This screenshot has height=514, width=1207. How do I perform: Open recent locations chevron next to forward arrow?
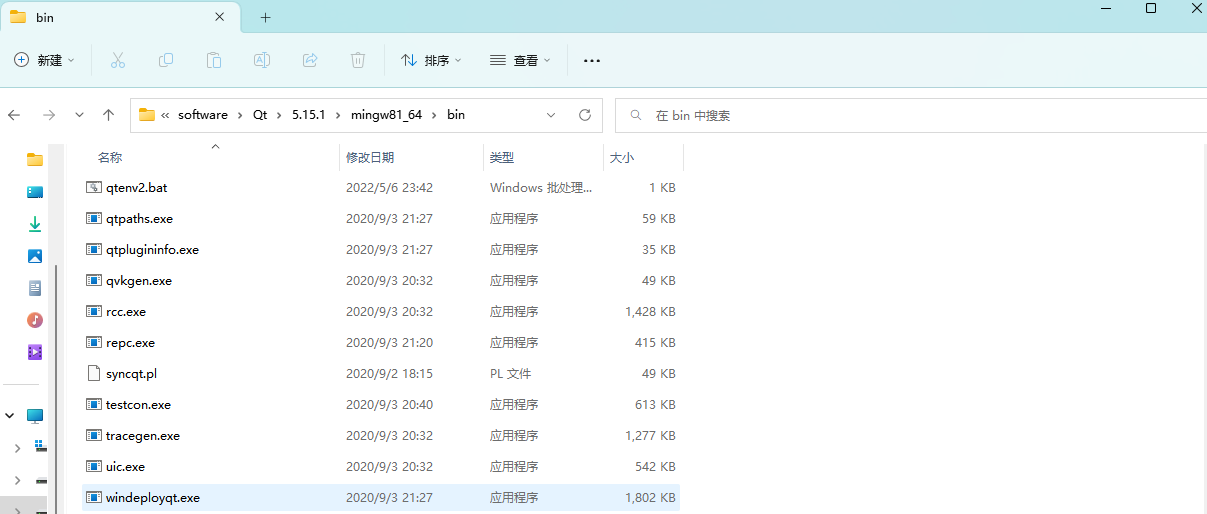(x=79, y=115)
